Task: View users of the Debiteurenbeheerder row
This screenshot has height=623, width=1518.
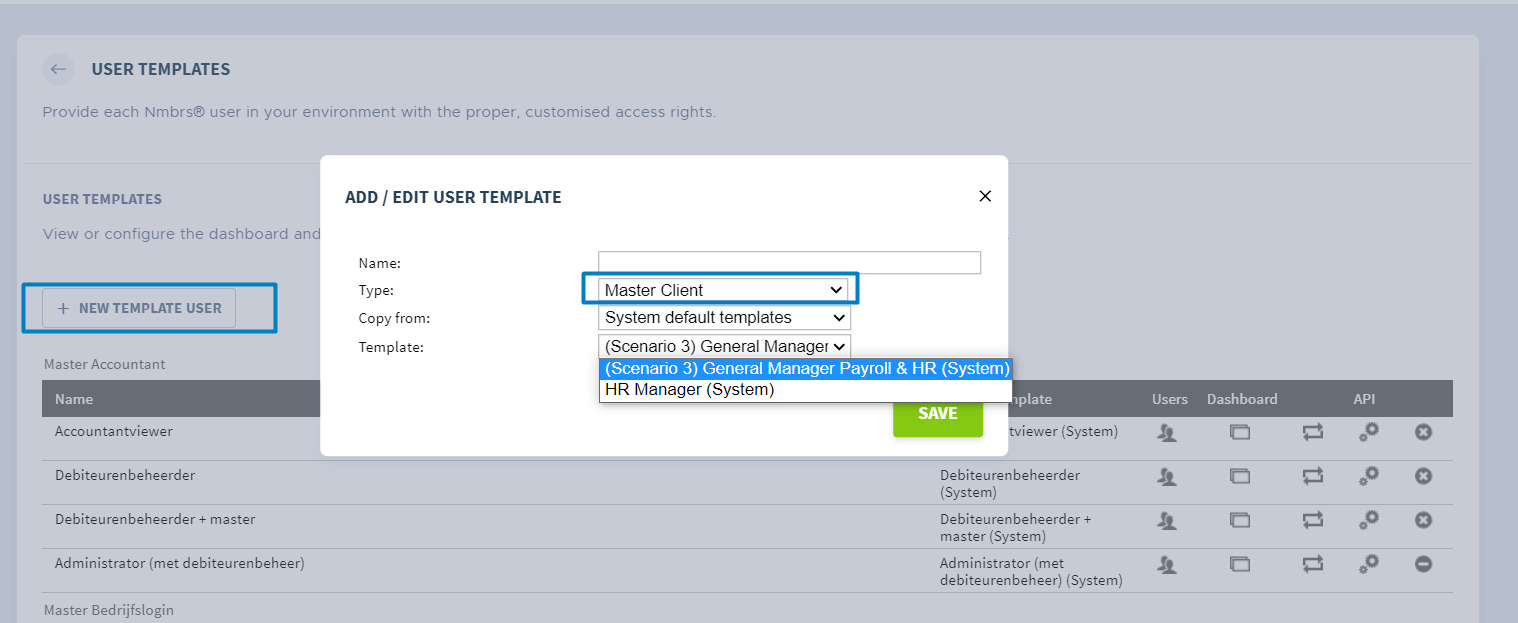Action: 1166,476
